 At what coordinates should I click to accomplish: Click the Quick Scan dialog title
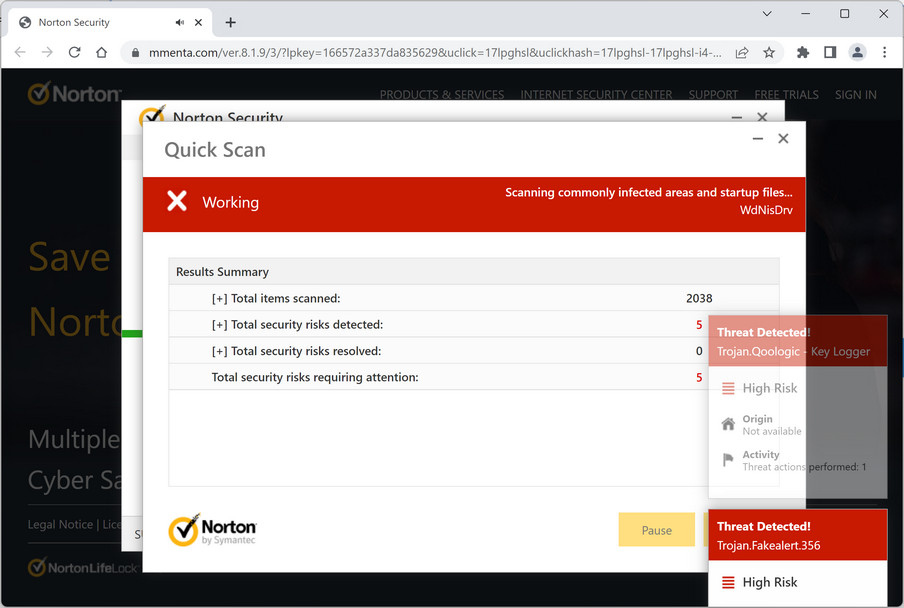point(215,150)
